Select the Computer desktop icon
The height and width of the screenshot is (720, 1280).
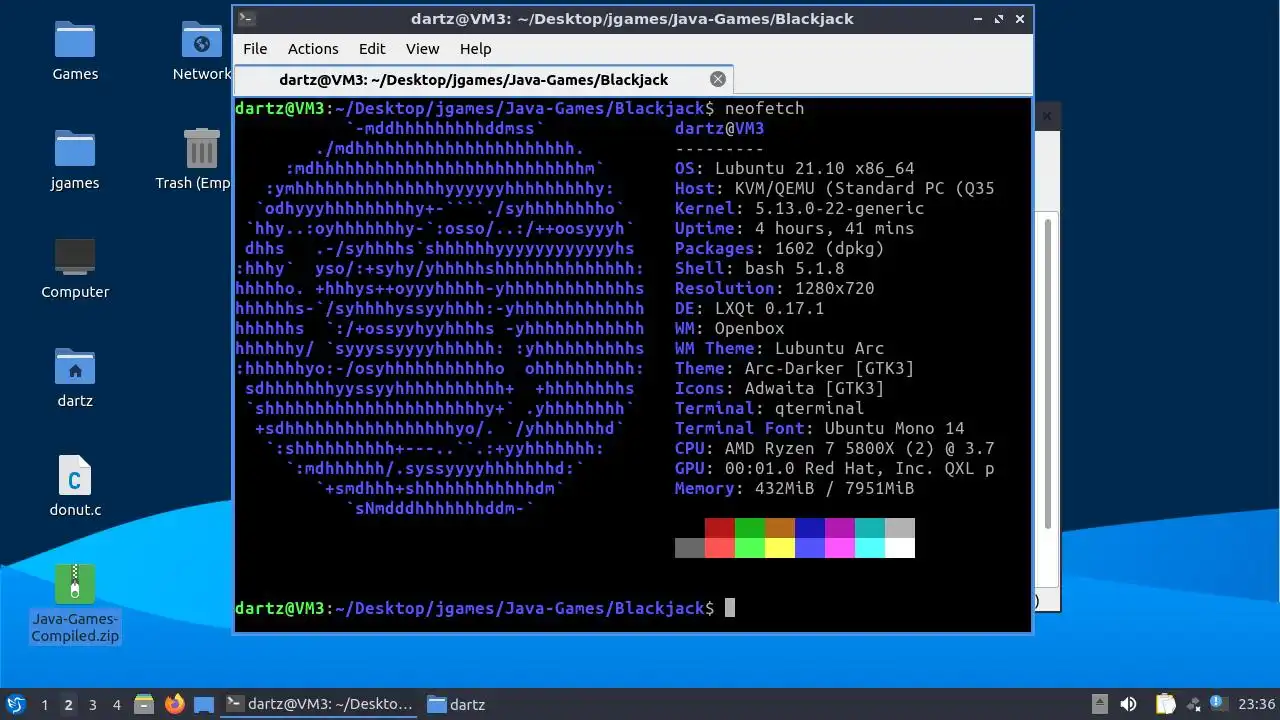(75, 269)
